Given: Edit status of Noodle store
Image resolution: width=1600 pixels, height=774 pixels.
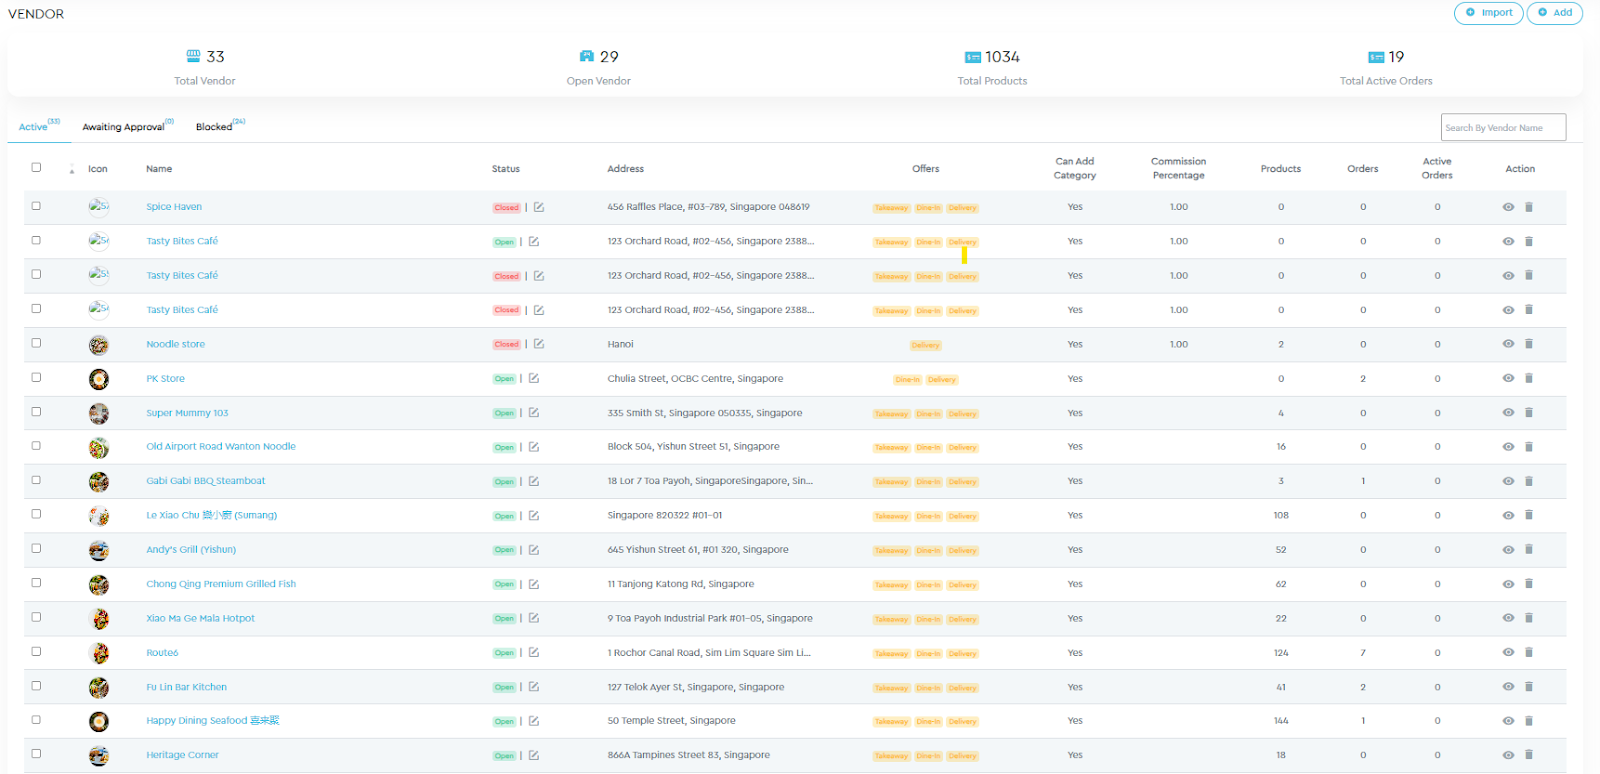Looking at the screenshot, I should coord(538,344).
